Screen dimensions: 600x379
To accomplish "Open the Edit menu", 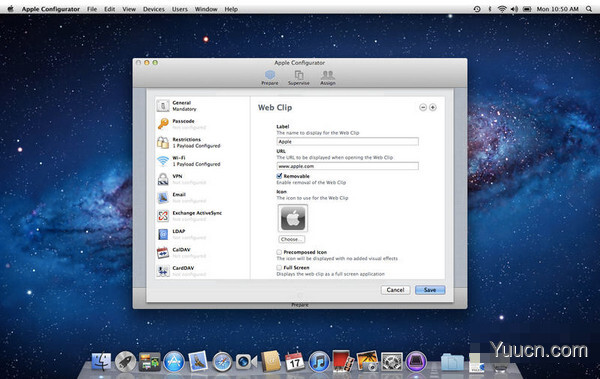I will [x=110, y=9].
